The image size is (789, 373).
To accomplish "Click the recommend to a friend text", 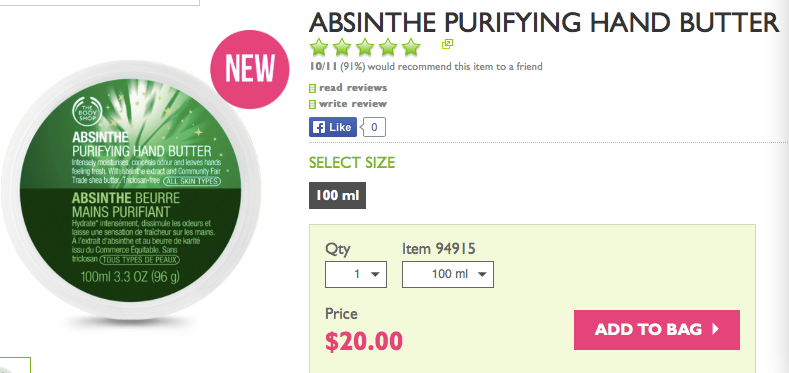I will click(426, 66).
